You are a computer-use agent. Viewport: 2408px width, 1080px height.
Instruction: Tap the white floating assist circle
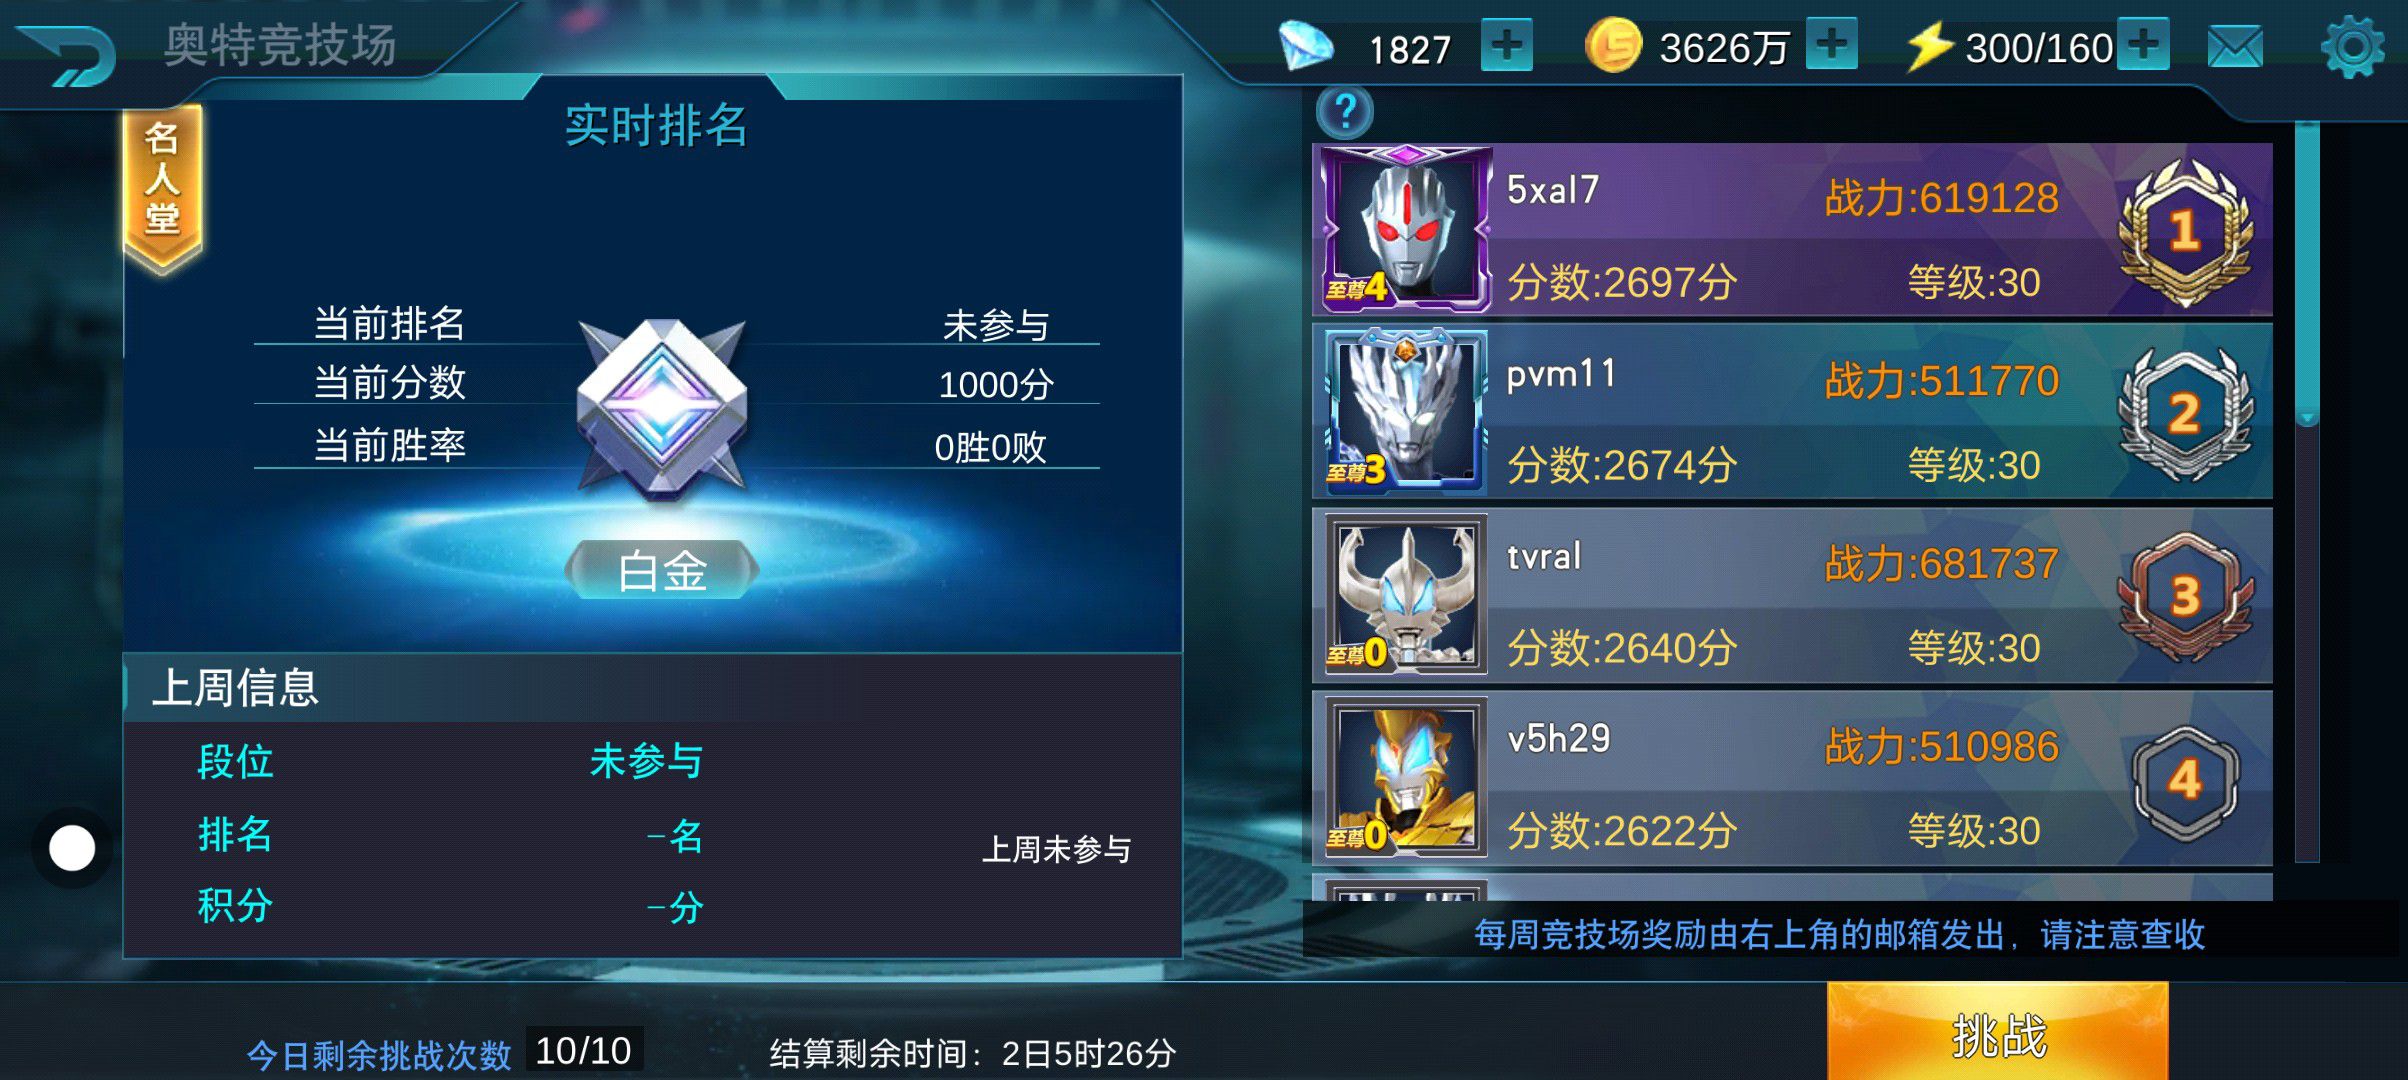coord(72,848)
